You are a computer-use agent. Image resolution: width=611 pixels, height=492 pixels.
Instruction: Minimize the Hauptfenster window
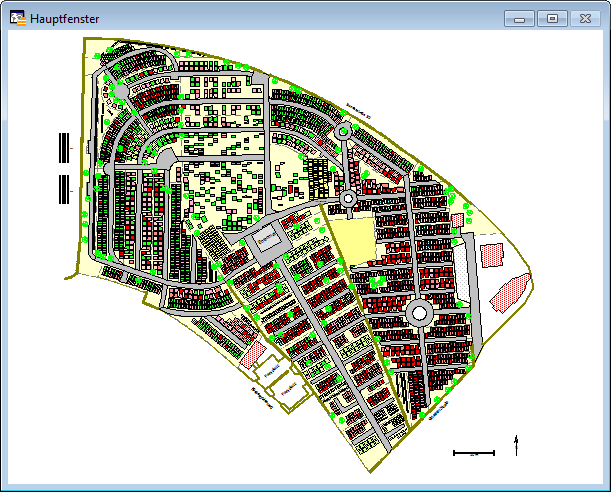click(x=519, y=18)
